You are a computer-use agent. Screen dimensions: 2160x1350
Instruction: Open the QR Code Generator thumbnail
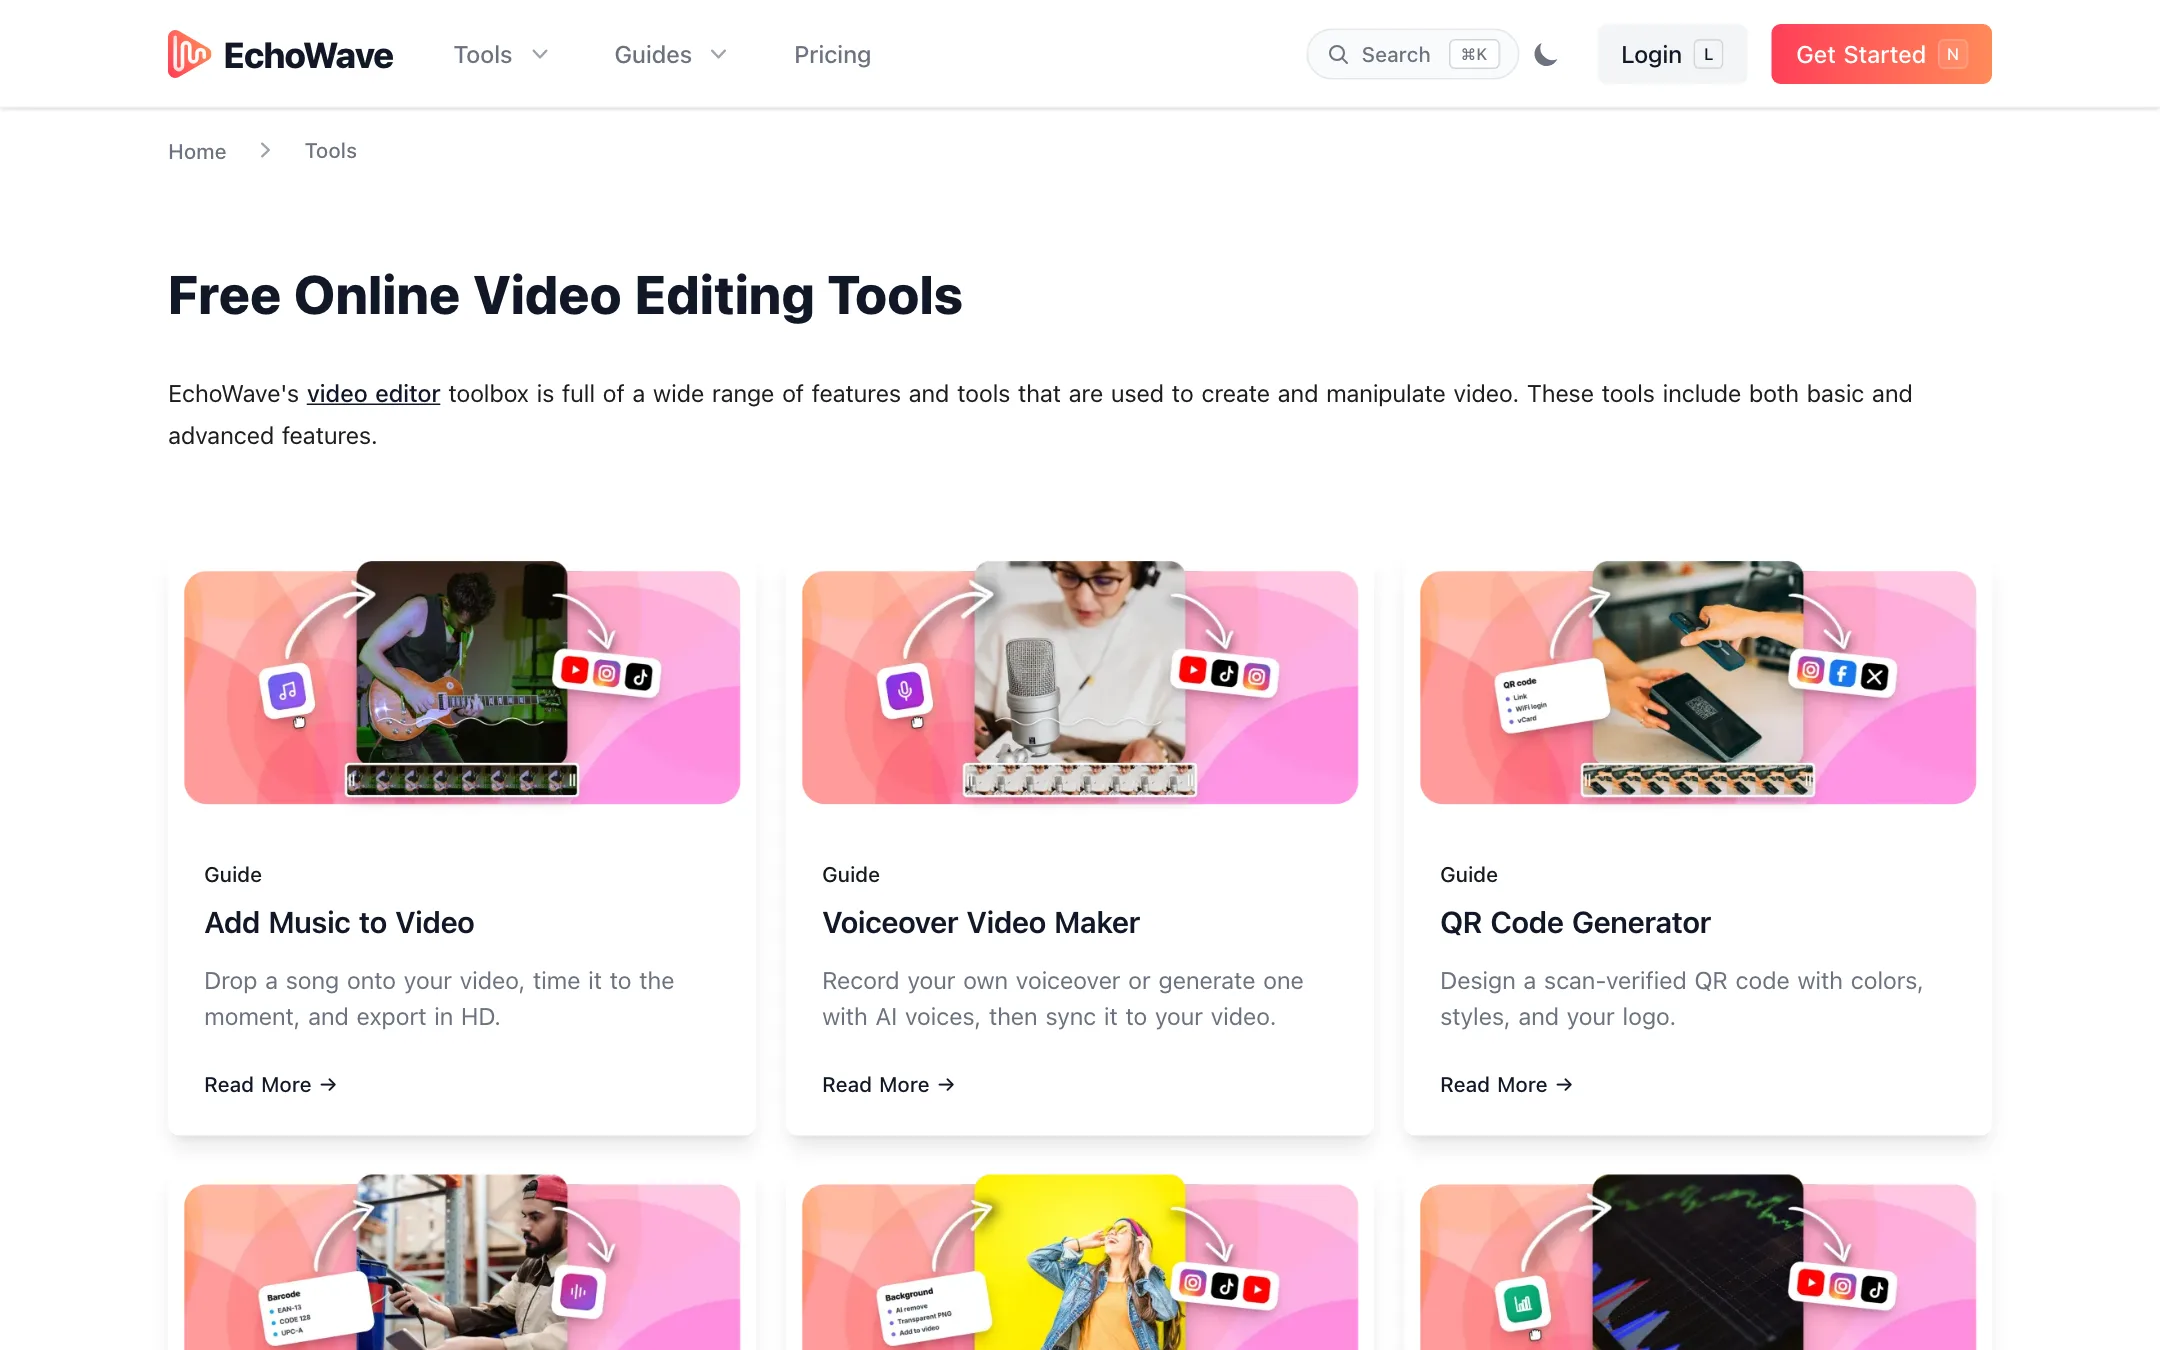tap(1698, 682)
